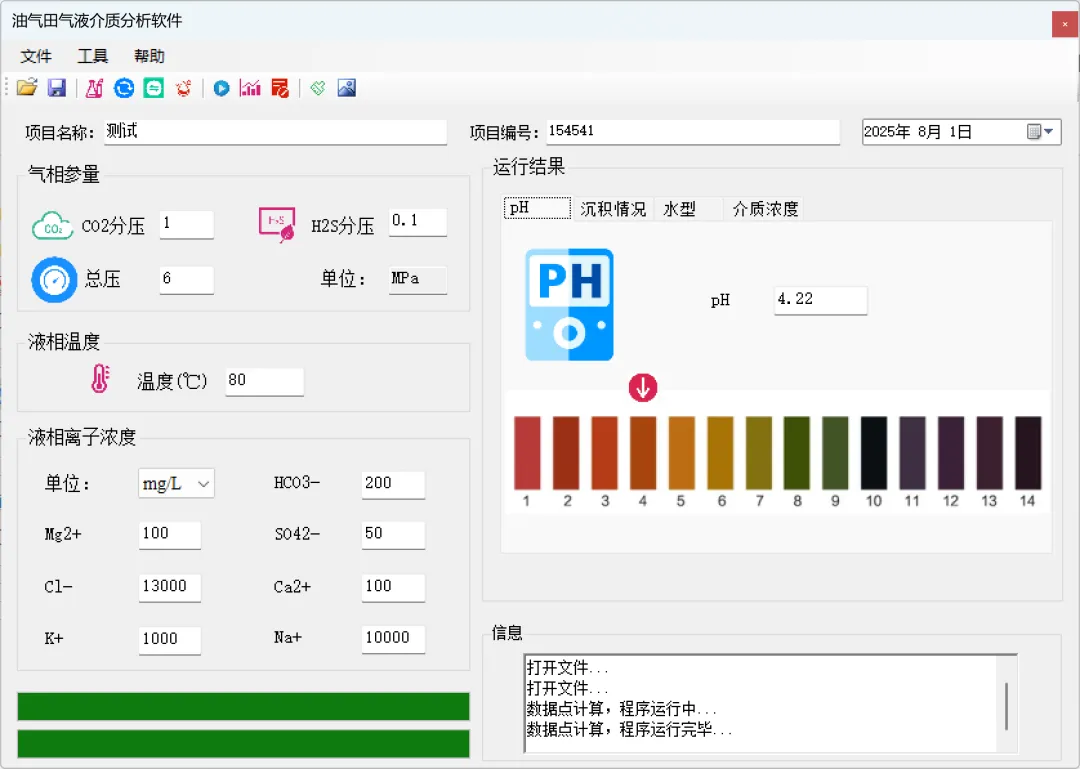Open the 帮助 menu
1080x769 pixels.
pyautogui.click(x=149, y=56)
